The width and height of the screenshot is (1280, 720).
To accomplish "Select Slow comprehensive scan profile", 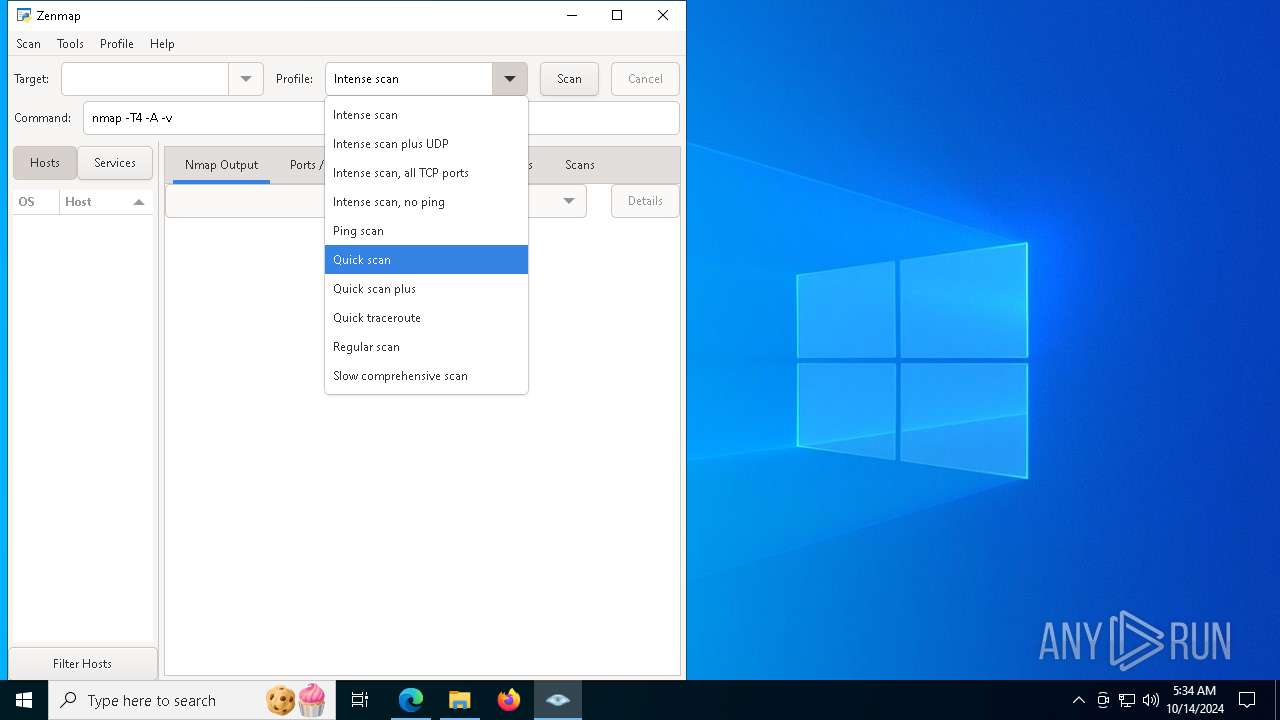I will (426, 376).
